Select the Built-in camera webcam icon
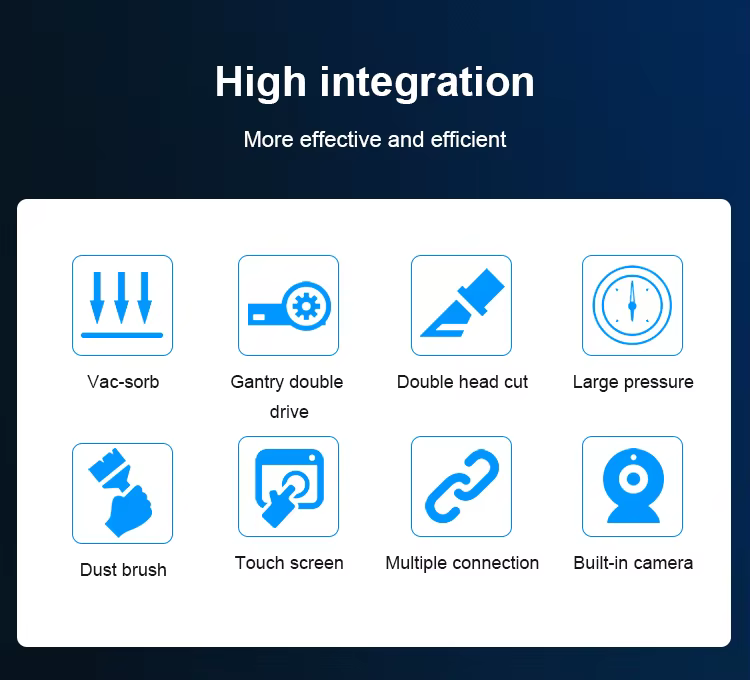Viewport: 750px width, 680px height. [x=632, y=486]
